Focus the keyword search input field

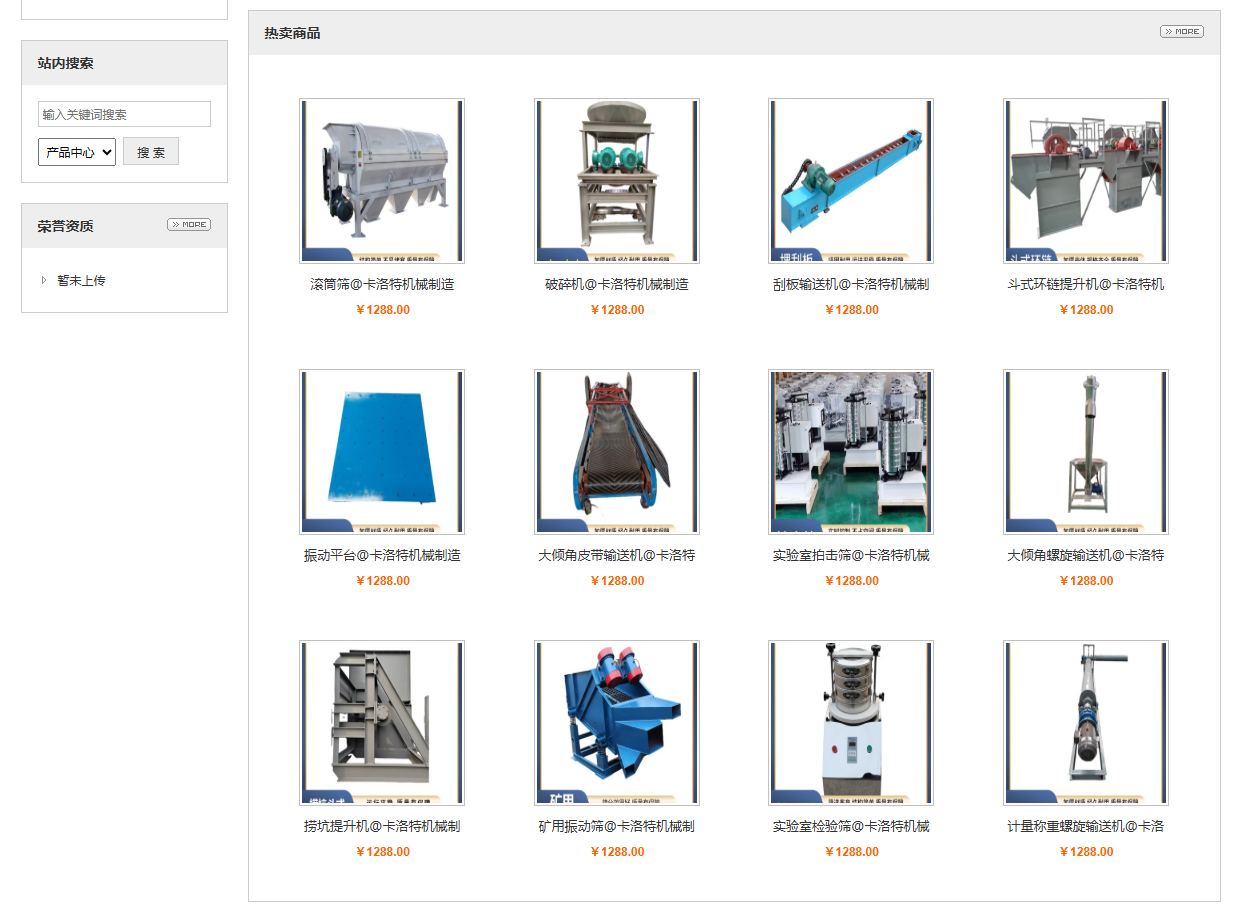124,114
